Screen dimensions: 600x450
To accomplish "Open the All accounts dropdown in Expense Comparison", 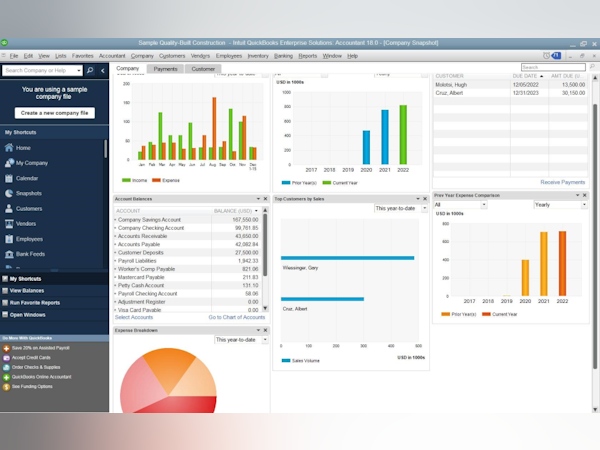I will point(460,205).
